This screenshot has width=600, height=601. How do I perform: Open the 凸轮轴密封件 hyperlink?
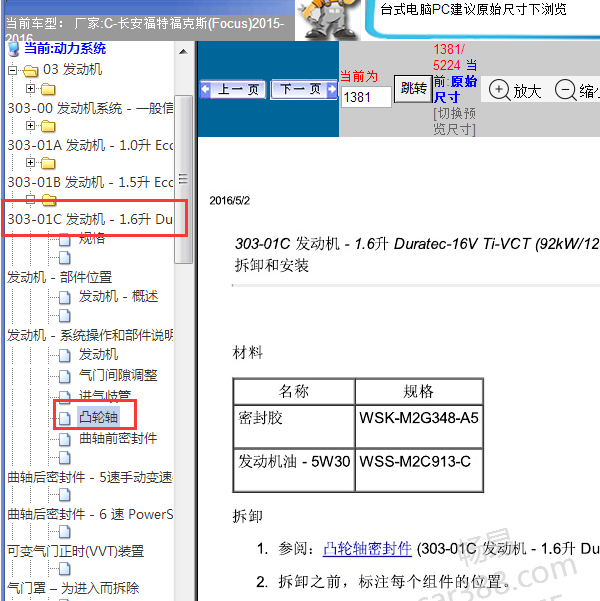[367, 549]
